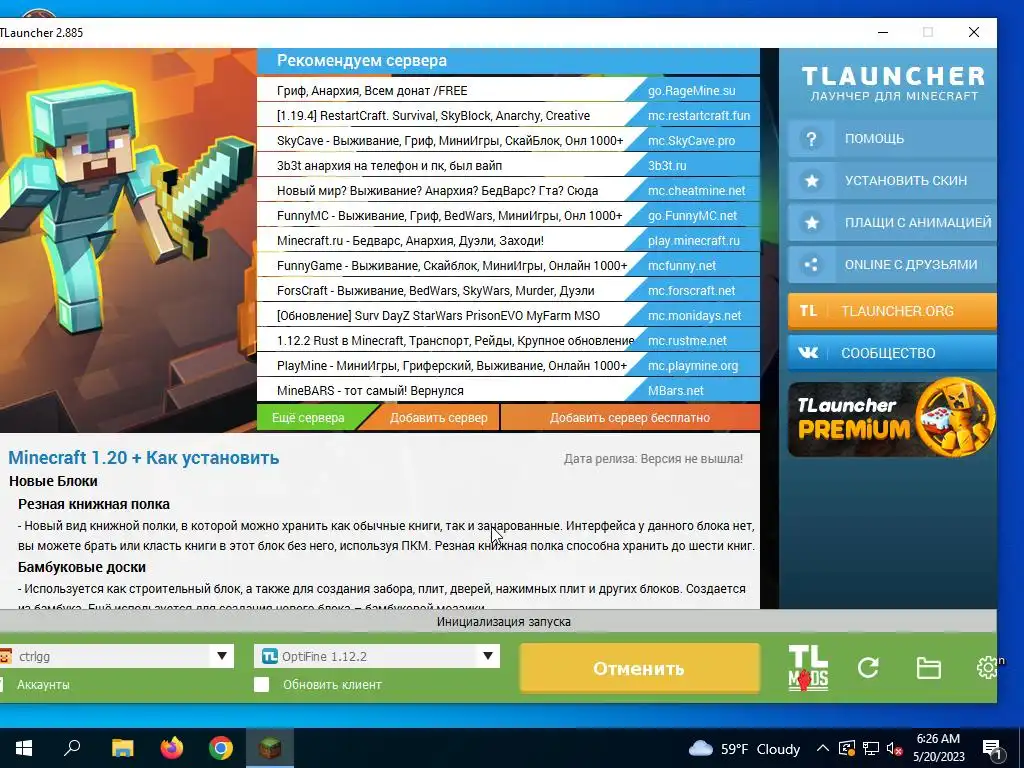The image size is (1024, 768).
Task: Open the TL Mods icon
Action: [808, 667]
